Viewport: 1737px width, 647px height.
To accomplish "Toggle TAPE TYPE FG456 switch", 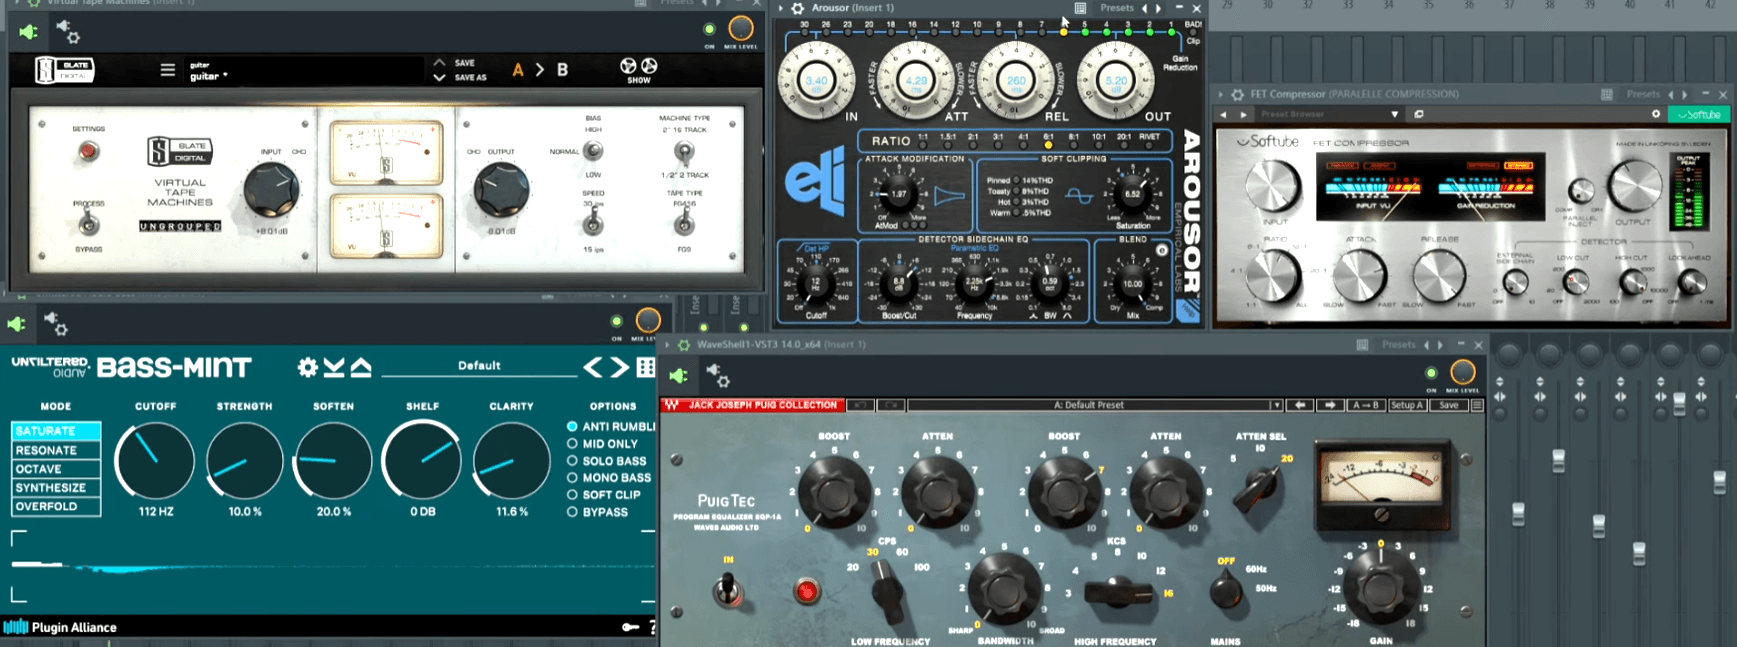I will coord(684,223).
